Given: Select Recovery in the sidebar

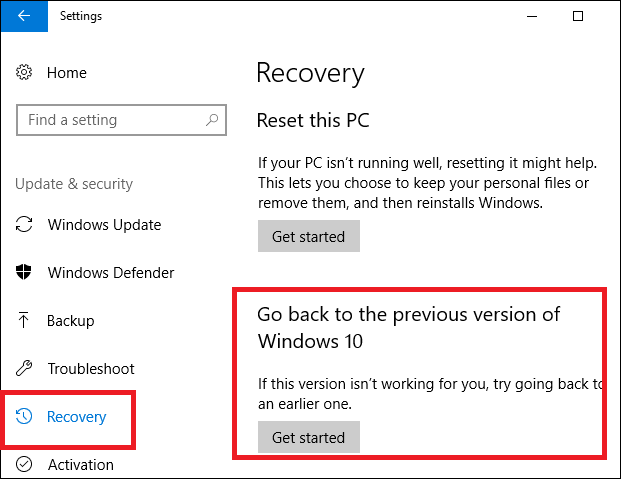Looking at the screenshot, I should click(x=77, y=417).
